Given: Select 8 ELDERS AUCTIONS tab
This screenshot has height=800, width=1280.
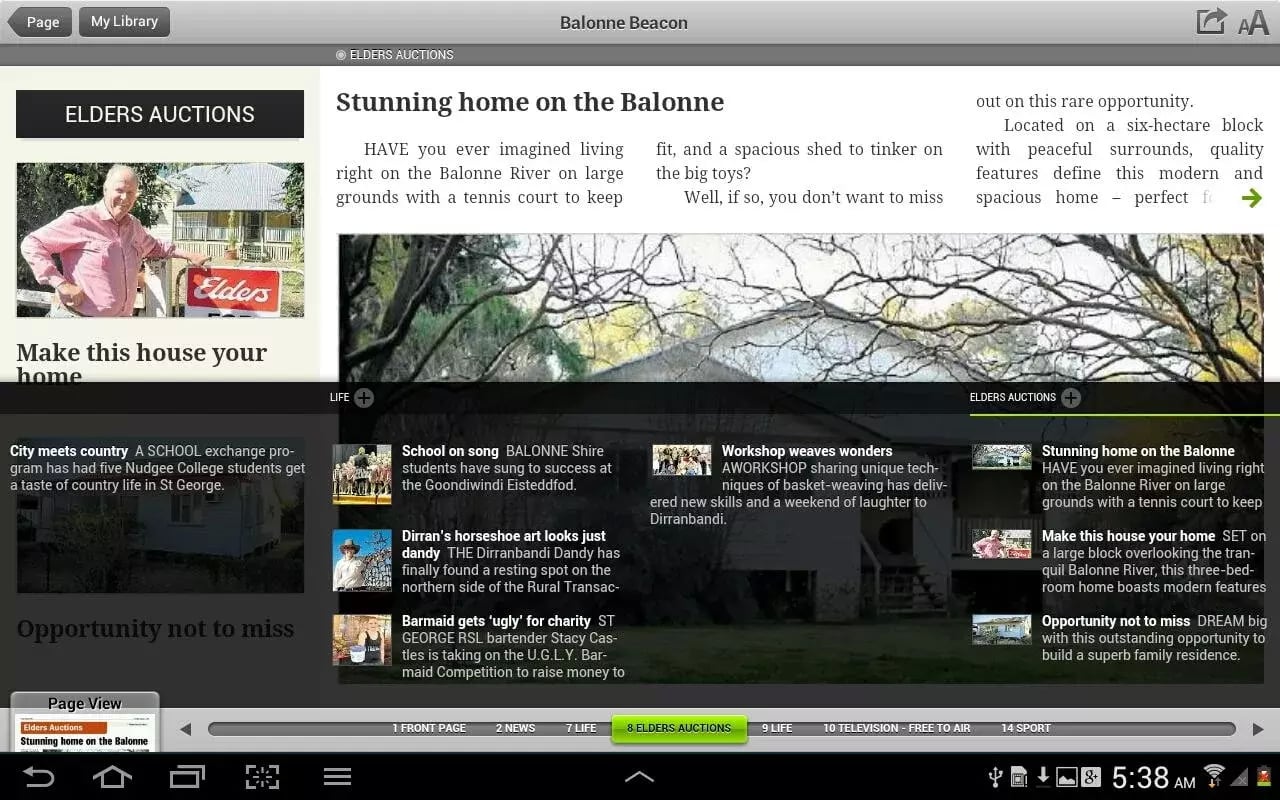Looking at the screenshot, I should tap(679, 728).
